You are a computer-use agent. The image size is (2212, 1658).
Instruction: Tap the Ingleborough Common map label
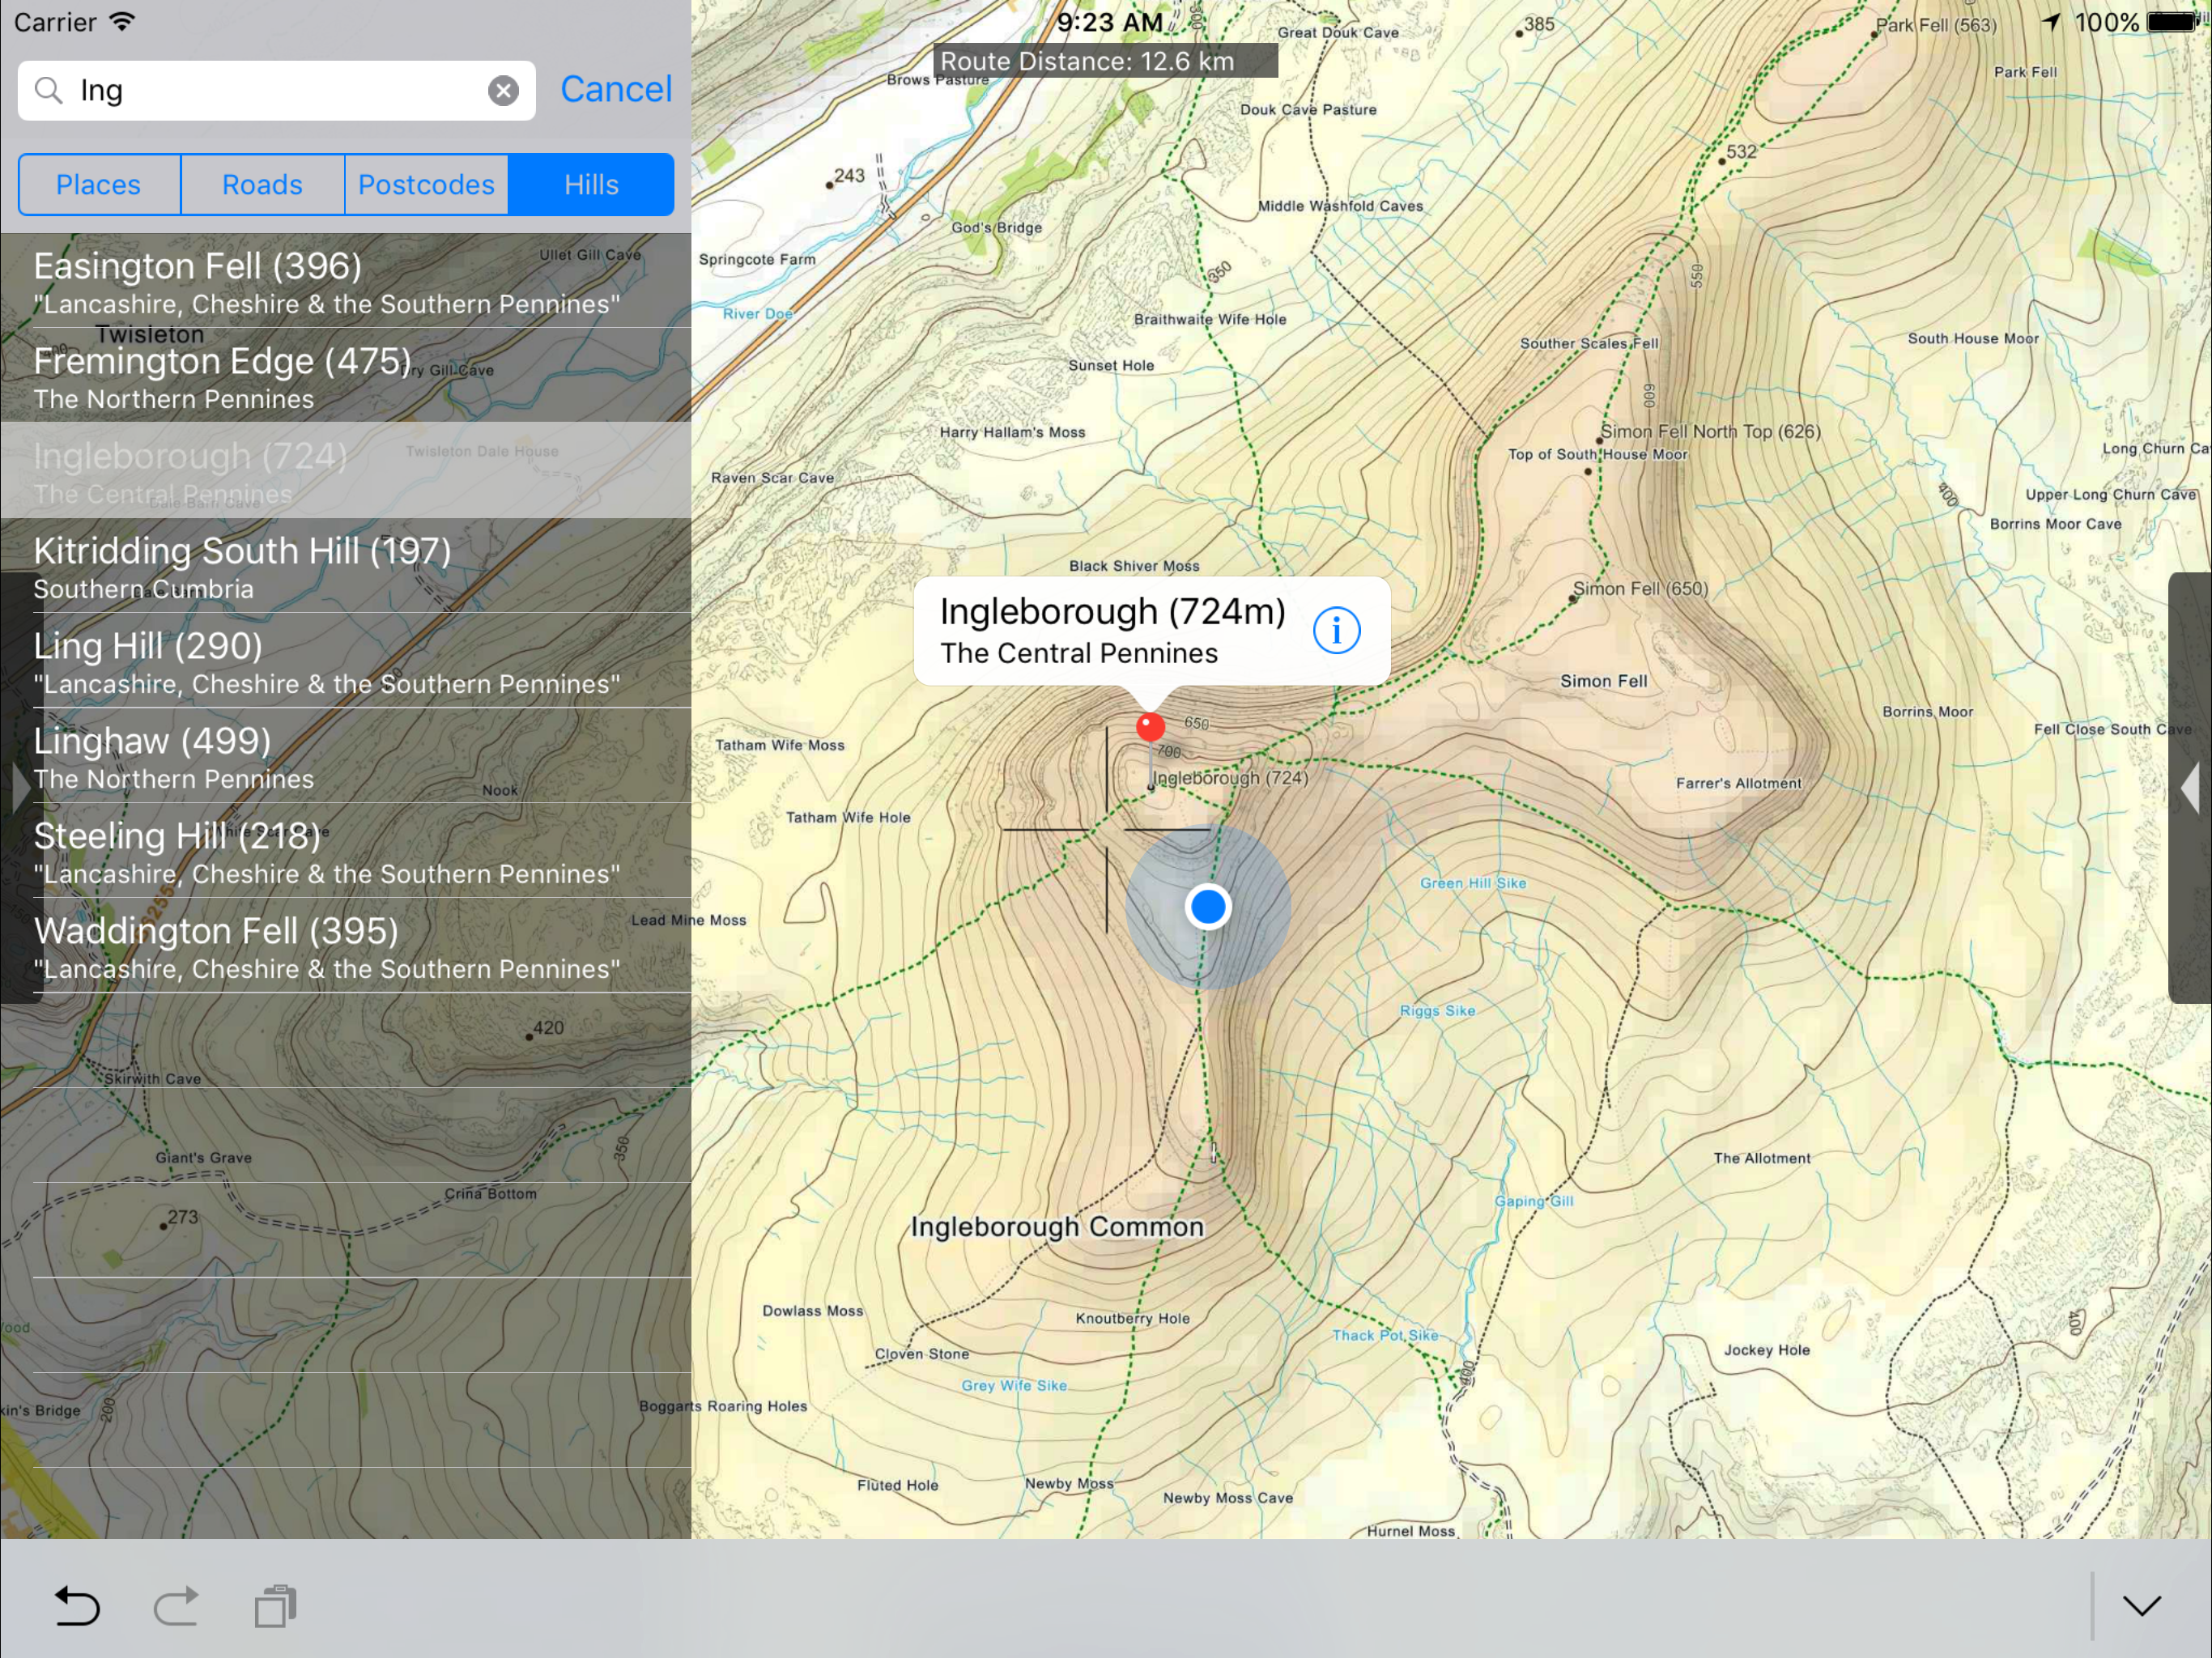coord(1057,1227)
